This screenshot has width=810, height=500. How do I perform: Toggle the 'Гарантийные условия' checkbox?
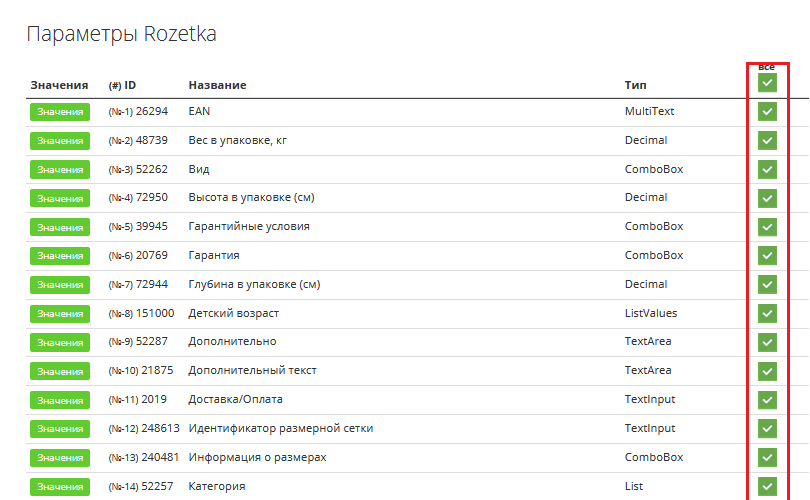(x=767, y=227)
